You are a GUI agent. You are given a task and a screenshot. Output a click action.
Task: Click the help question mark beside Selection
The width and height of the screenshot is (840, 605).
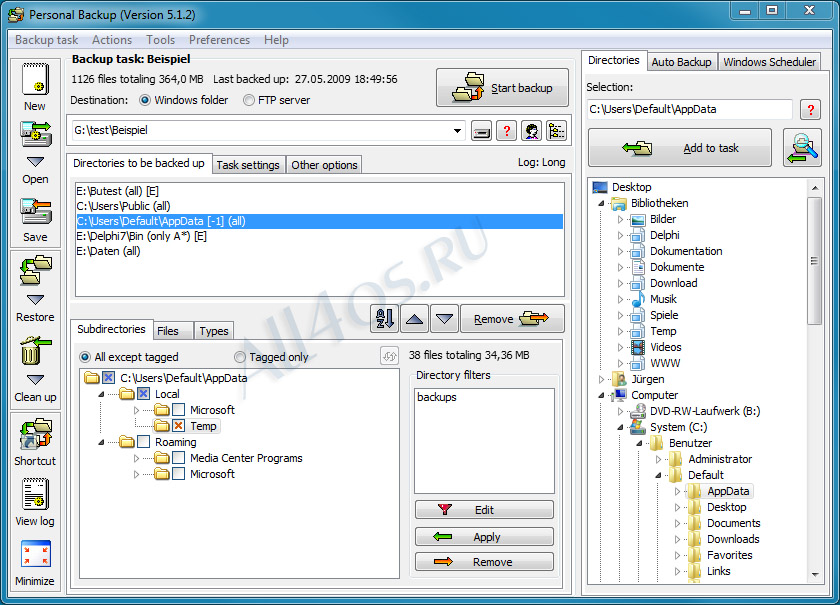[811, 110]
